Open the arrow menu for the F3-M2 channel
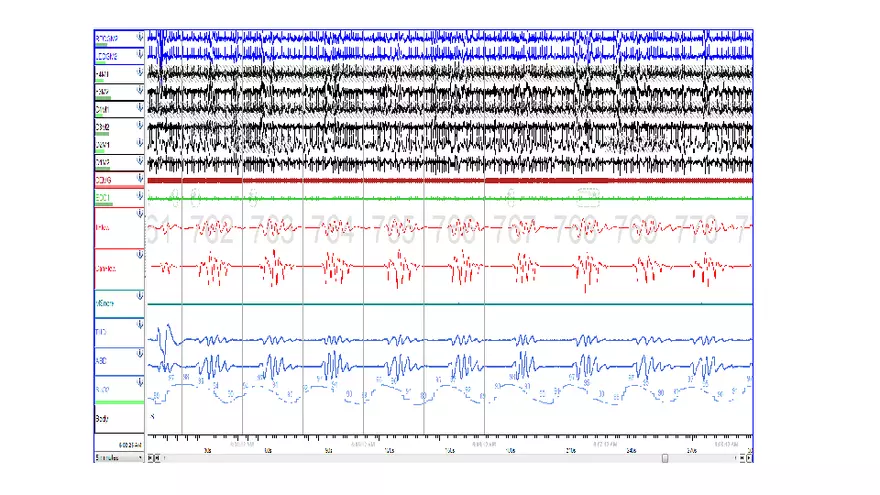Viewport: 880px width, 495px height. [140, 90]
